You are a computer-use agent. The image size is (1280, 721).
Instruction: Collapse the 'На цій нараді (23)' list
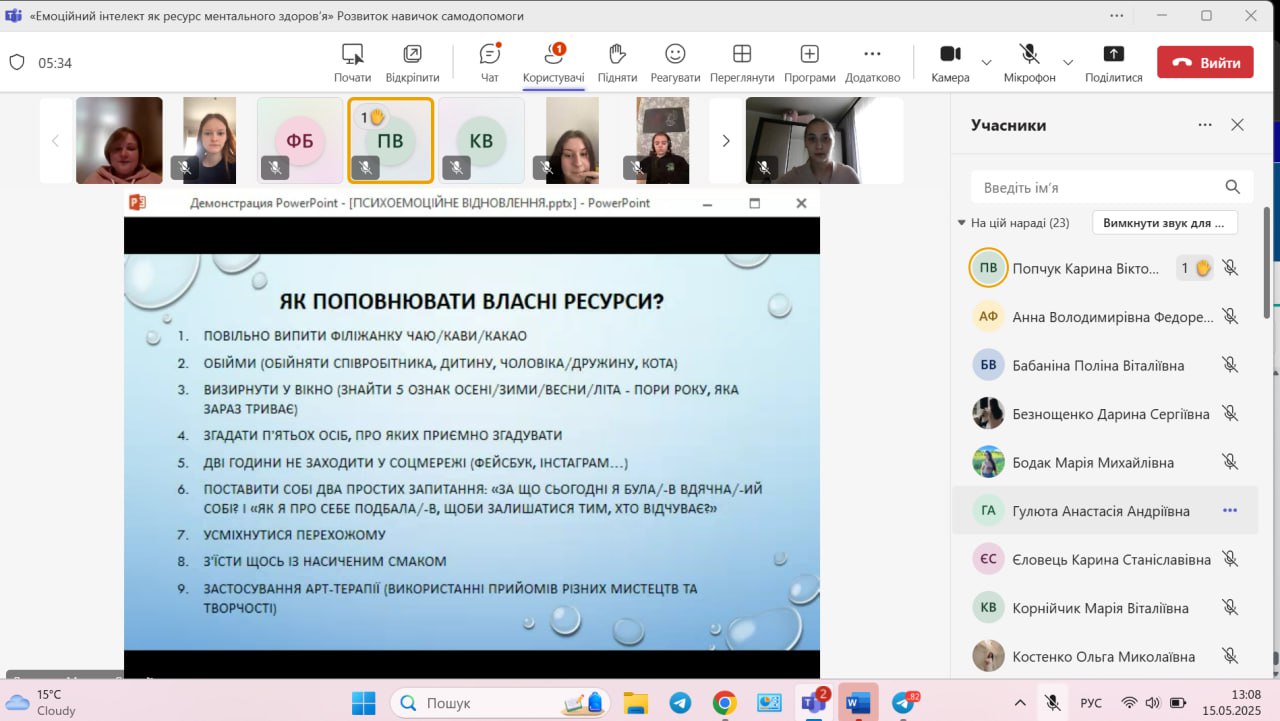click(962, 223)
